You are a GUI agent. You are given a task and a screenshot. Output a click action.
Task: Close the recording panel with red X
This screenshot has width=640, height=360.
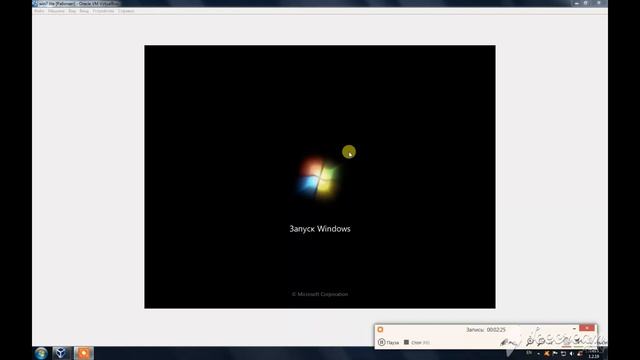pos(587,328)
